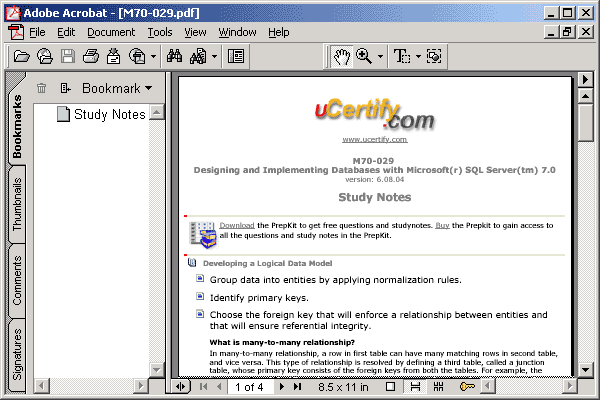Select the Zoom In magnifier tool
The image size is (600, 400).
(364, 56)
